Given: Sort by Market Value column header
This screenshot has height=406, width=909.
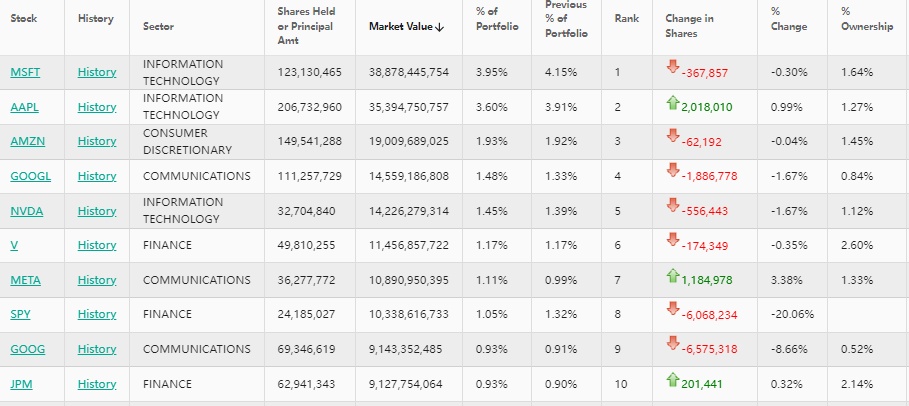Looking at the screenshot, I should pos(403,26).
